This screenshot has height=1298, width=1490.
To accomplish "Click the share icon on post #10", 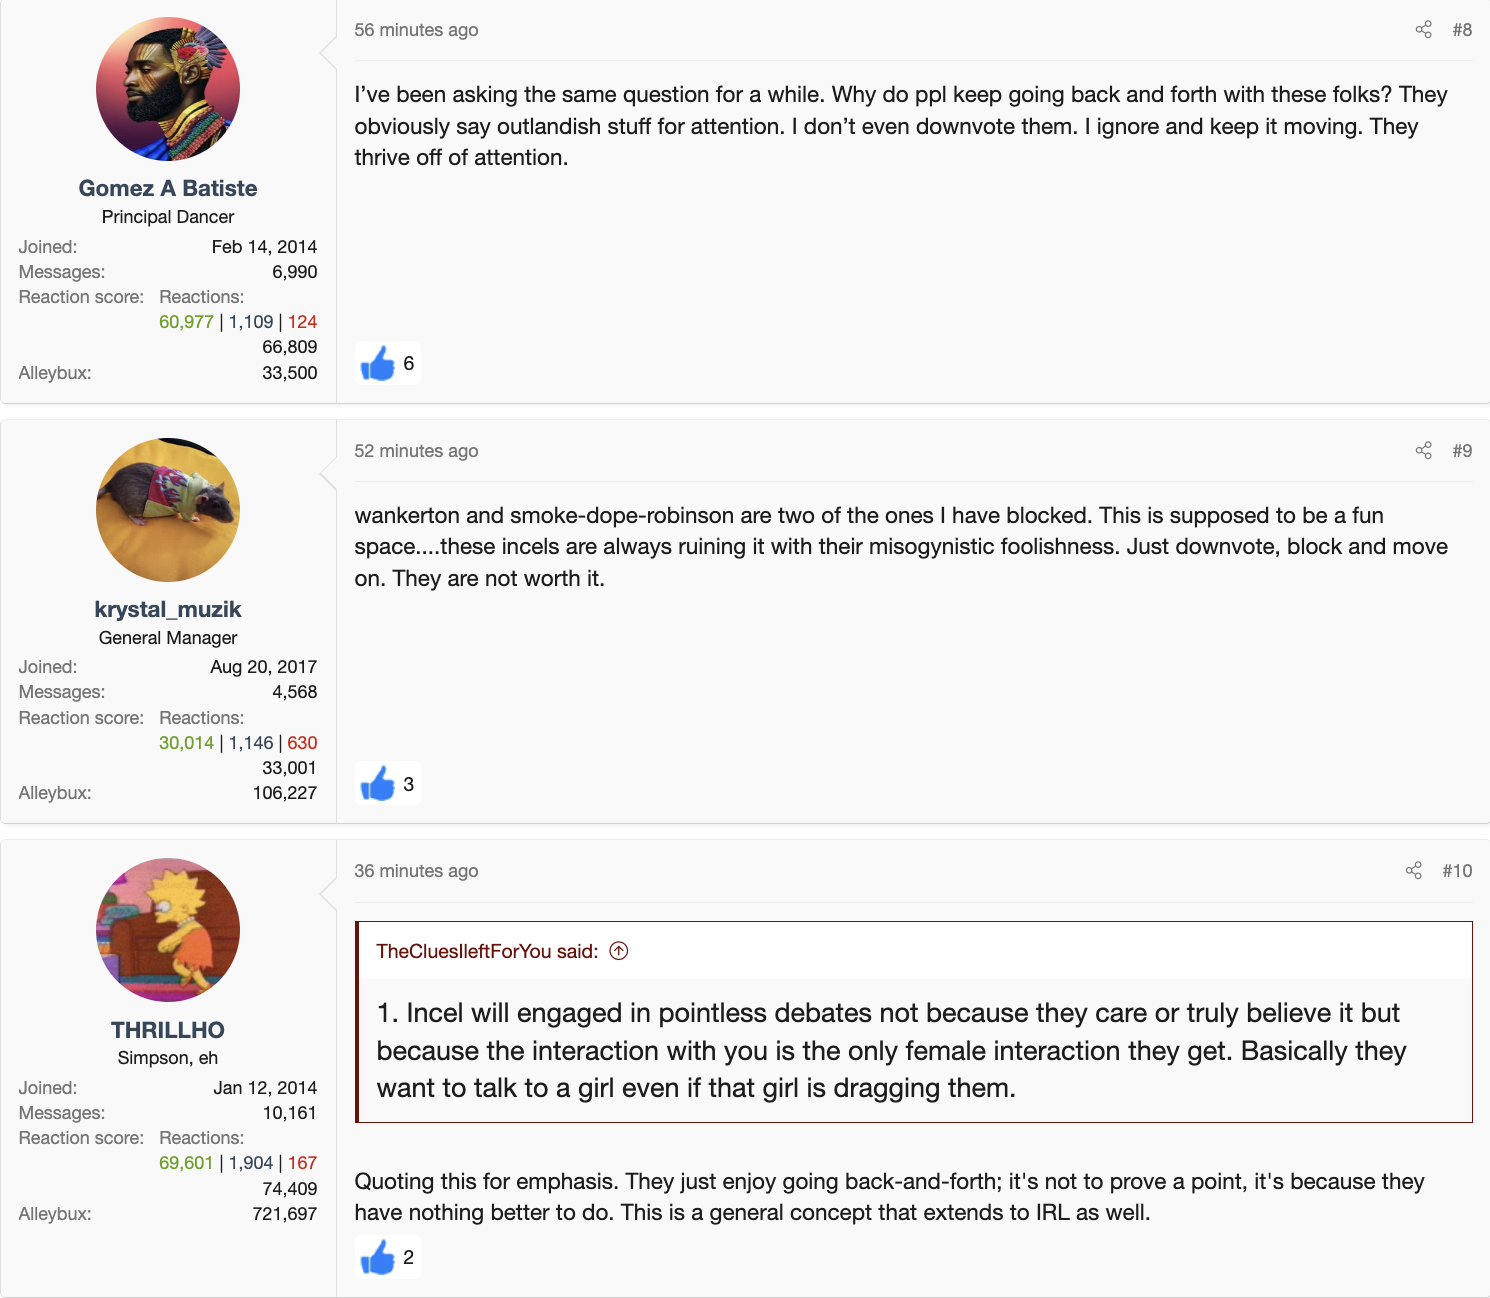I will point(1413,871).
